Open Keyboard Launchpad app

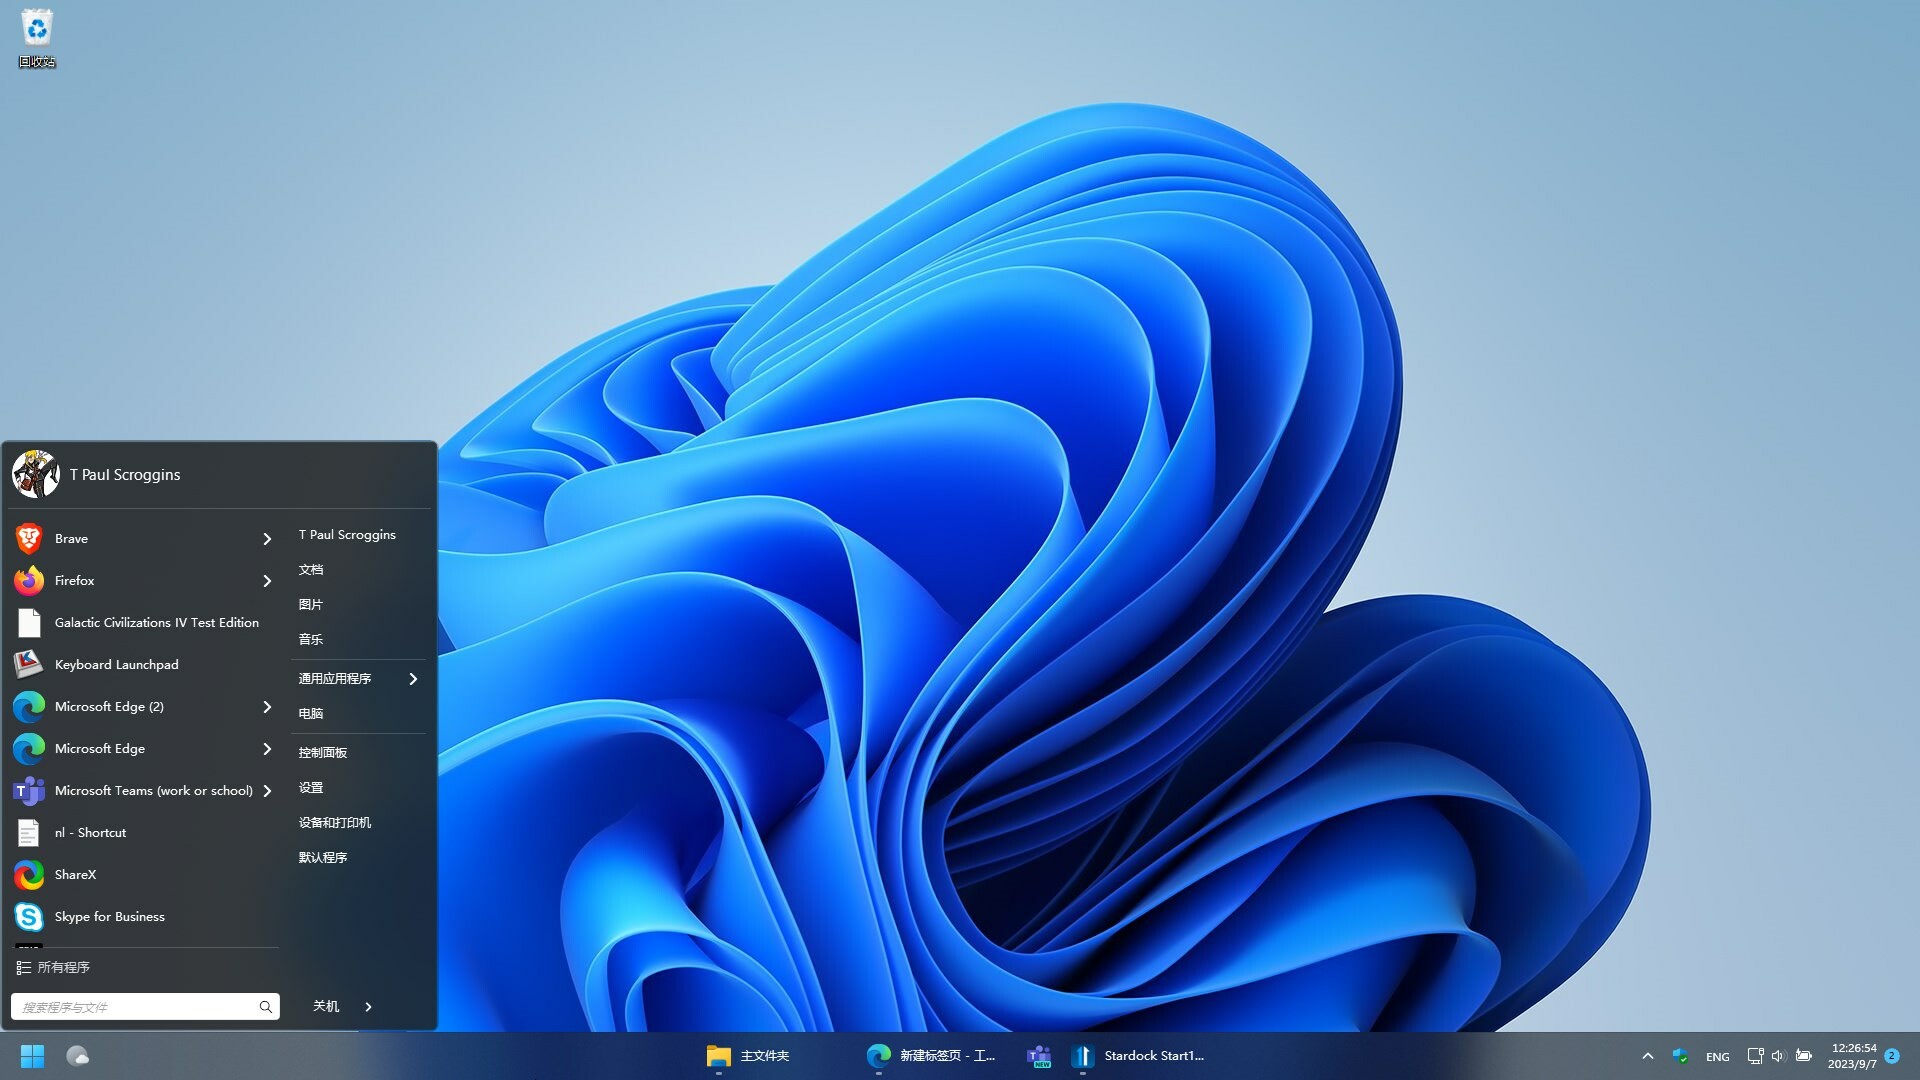point(116,665)
